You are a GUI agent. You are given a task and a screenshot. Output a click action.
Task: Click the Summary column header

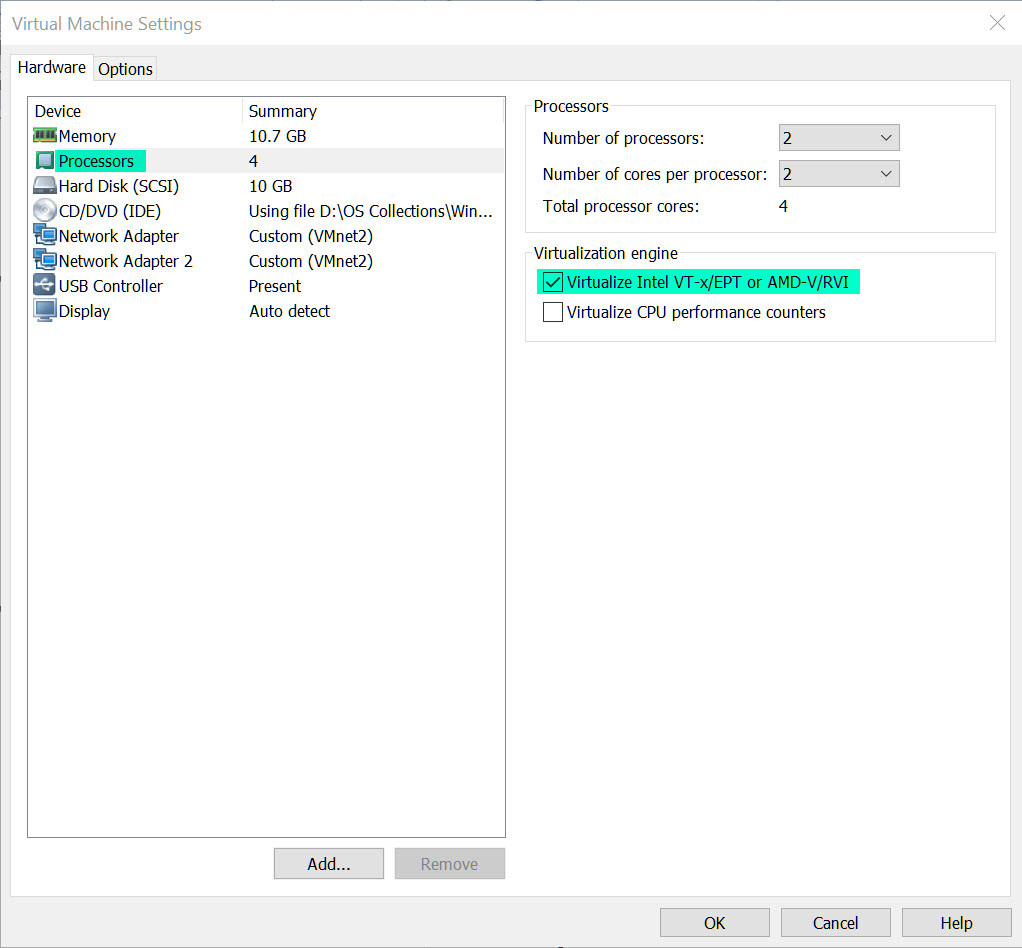283,111
